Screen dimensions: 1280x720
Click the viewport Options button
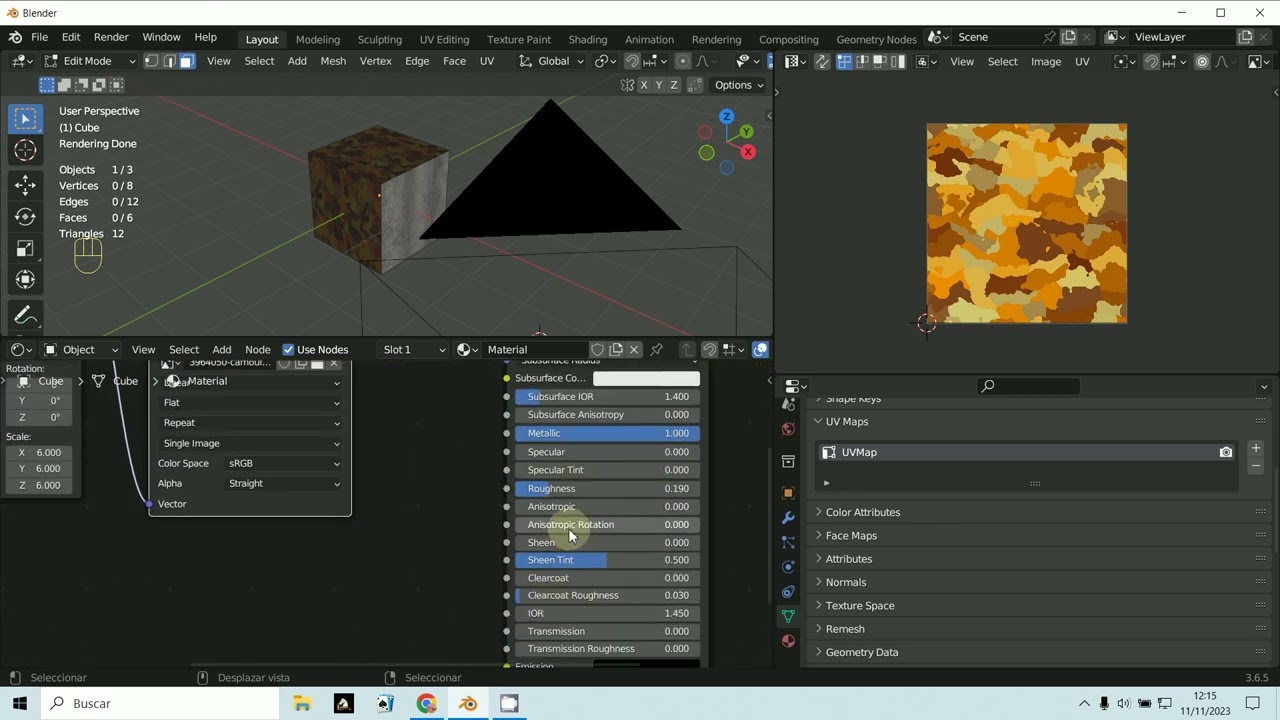coord(739,85)
